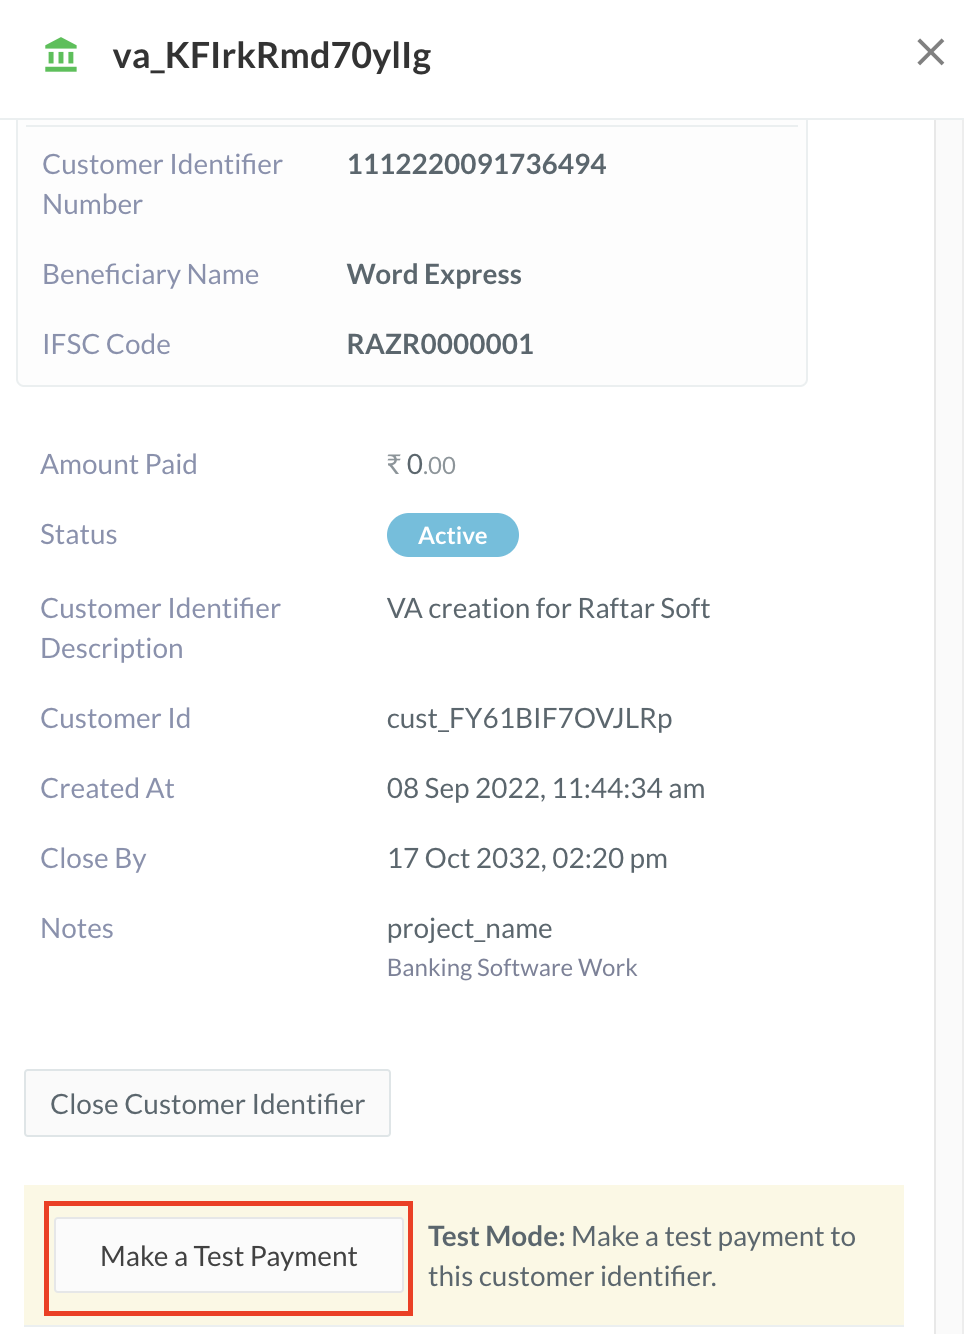Image resolution: width=964 pixels, height=1334 pixels.
Task: Click the project_name note key
Action: (469, 928)
